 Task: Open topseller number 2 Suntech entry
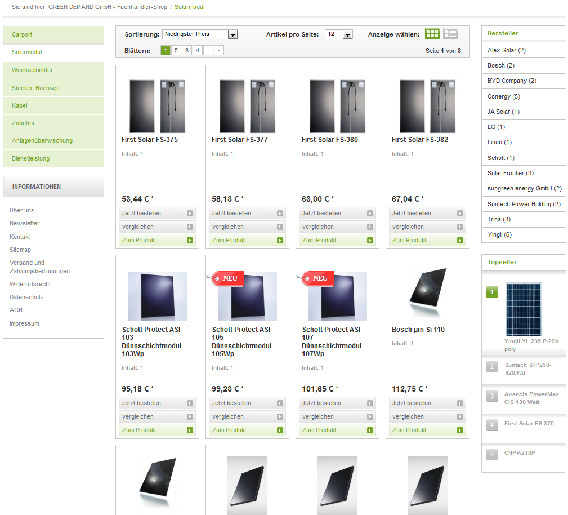[x=528, y=369]
